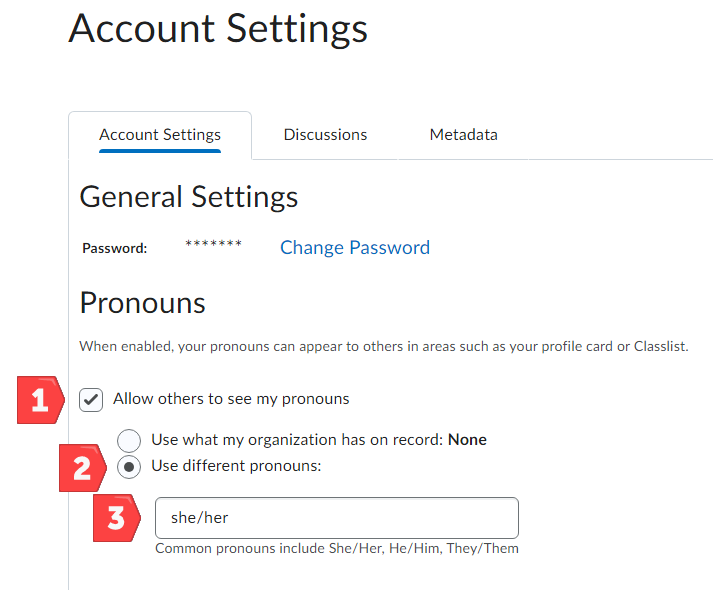The width and height of the screenshot is (713, 590).
Task: Select the Account Settings tab
Action: pos(160,135)
